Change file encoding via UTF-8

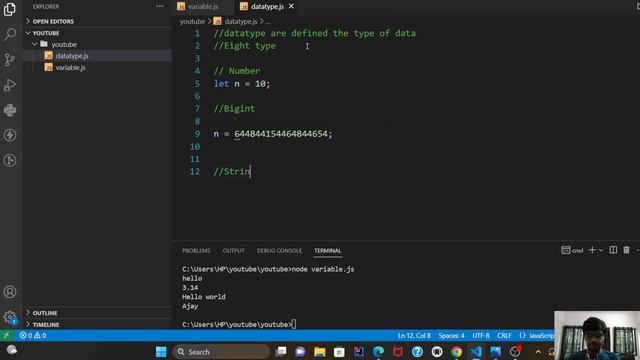[x=481, y=336]
